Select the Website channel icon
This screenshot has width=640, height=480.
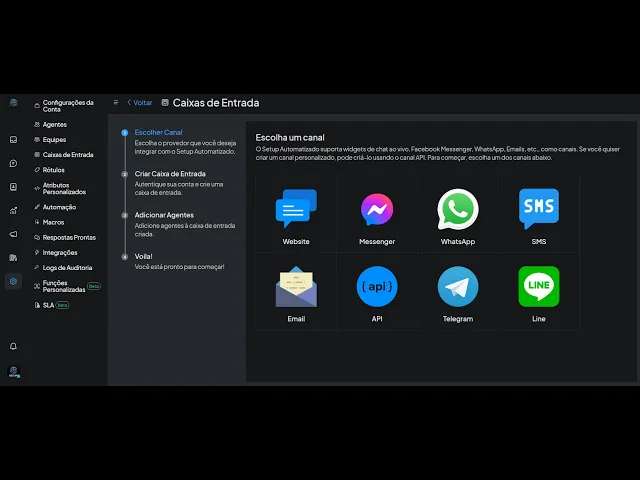(x=296, y=208)
